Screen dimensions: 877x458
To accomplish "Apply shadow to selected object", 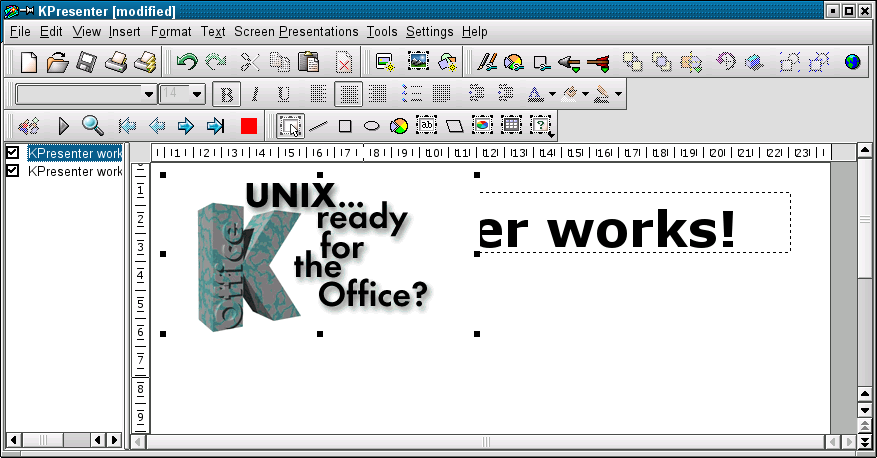I will click(x=754, y=62).
